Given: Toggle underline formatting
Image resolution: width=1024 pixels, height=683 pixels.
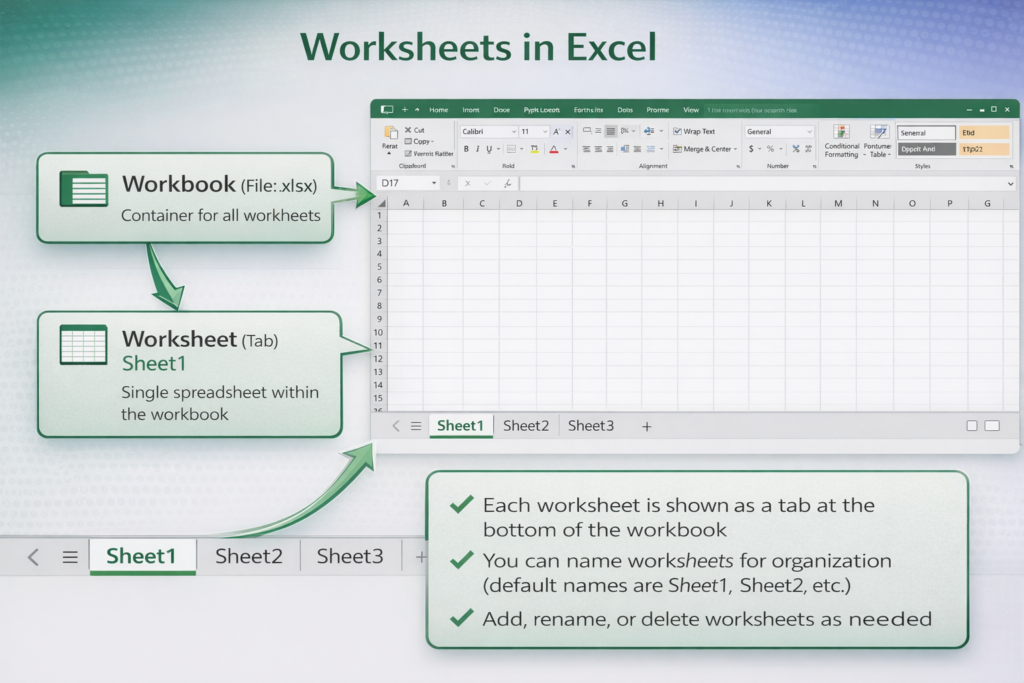Looking at the screenshot, I should point(490,149).
